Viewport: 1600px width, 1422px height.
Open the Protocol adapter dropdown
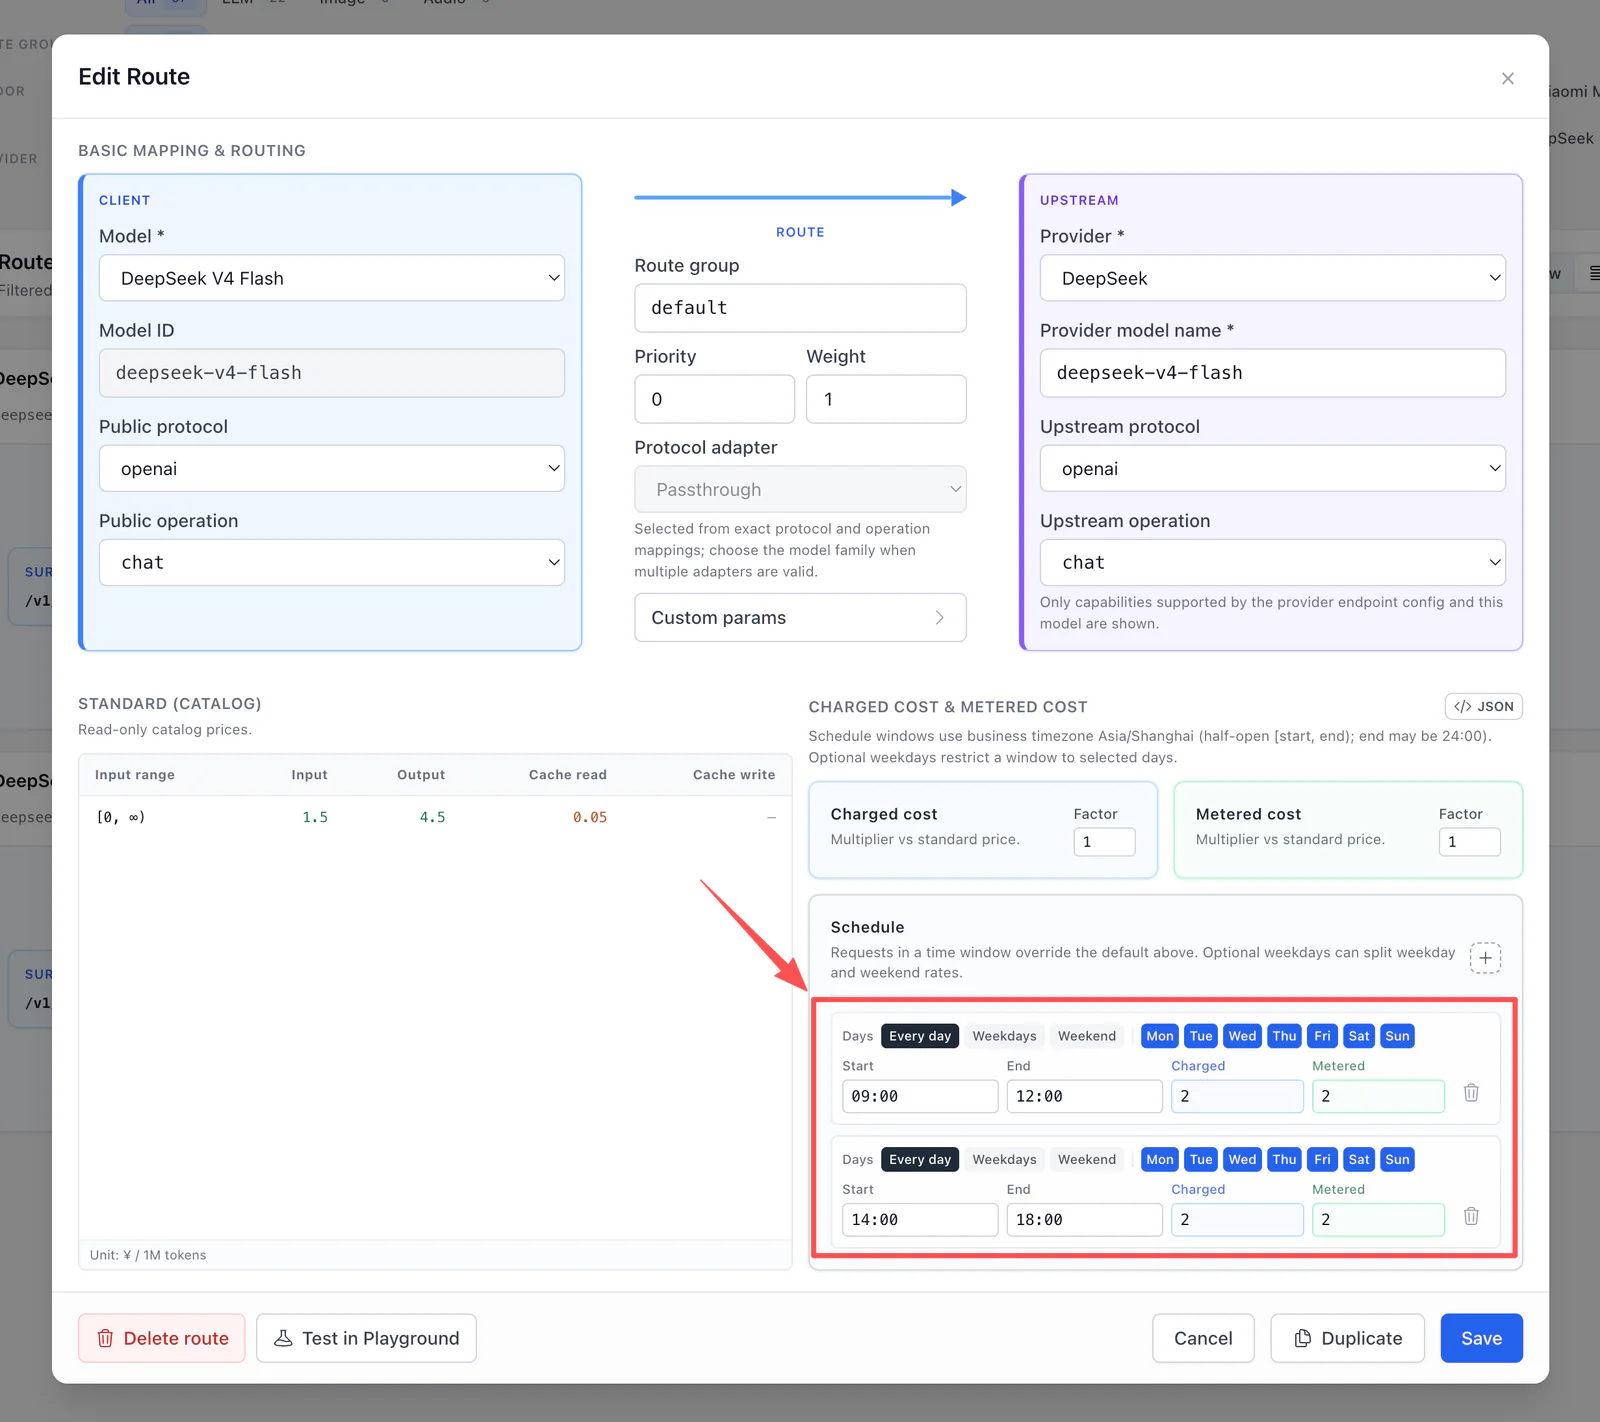click(x=800, y=489)
